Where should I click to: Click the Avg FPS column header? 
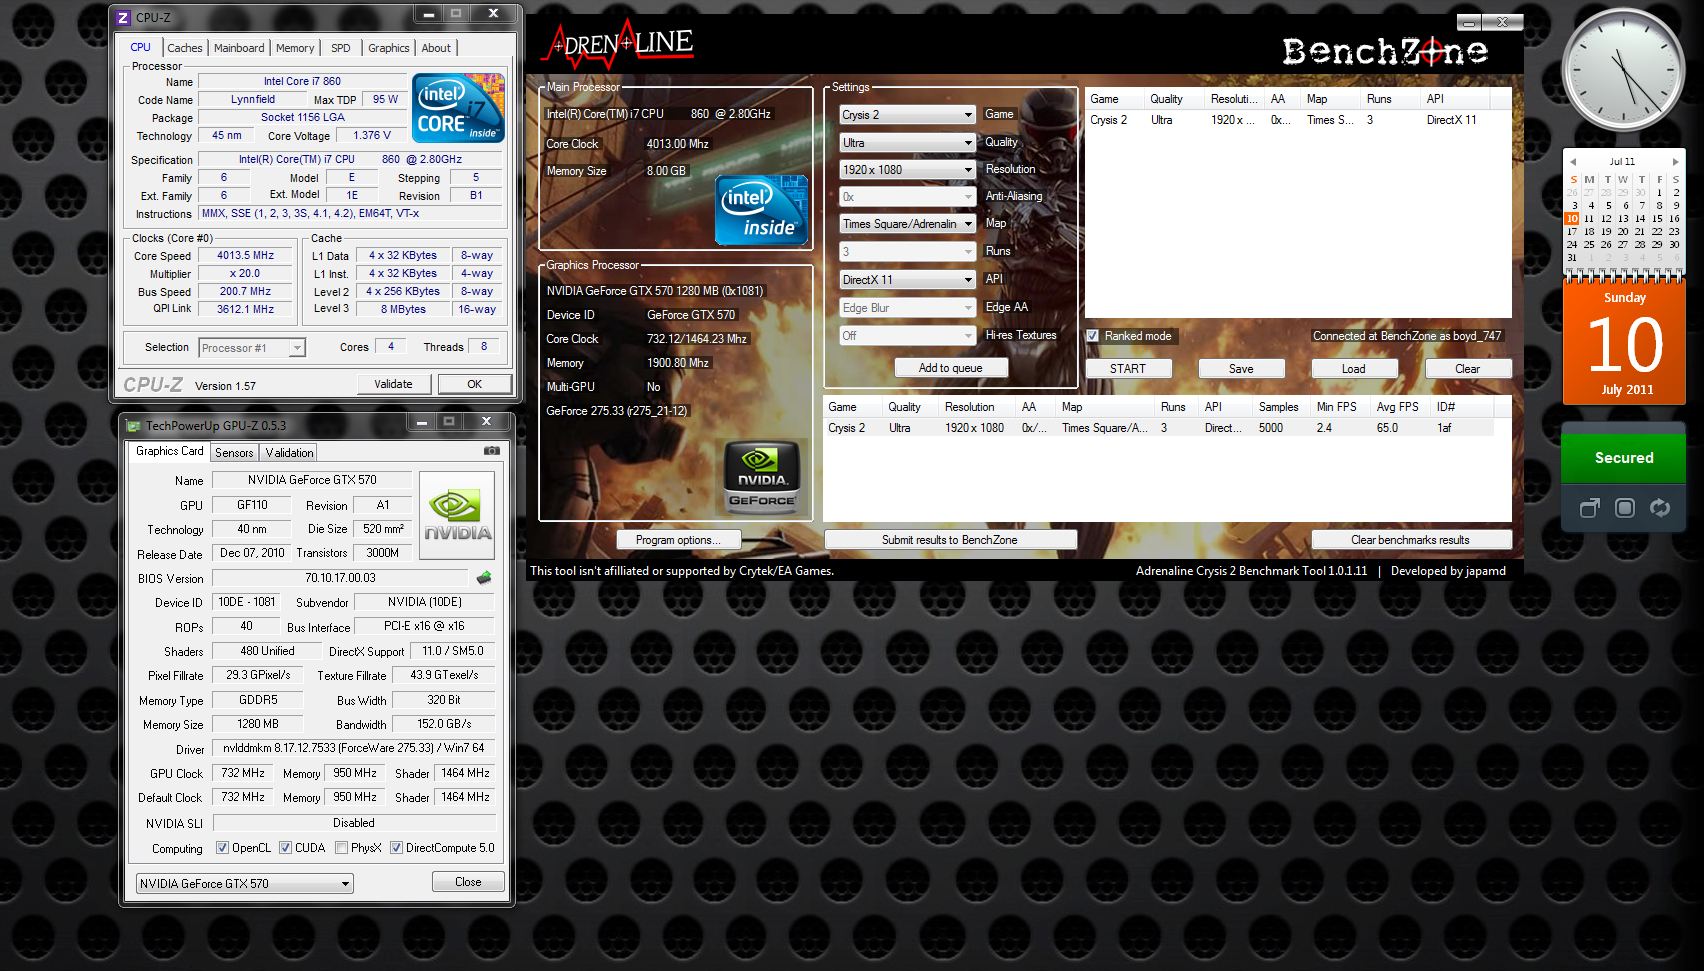(x=1401, y=407)
